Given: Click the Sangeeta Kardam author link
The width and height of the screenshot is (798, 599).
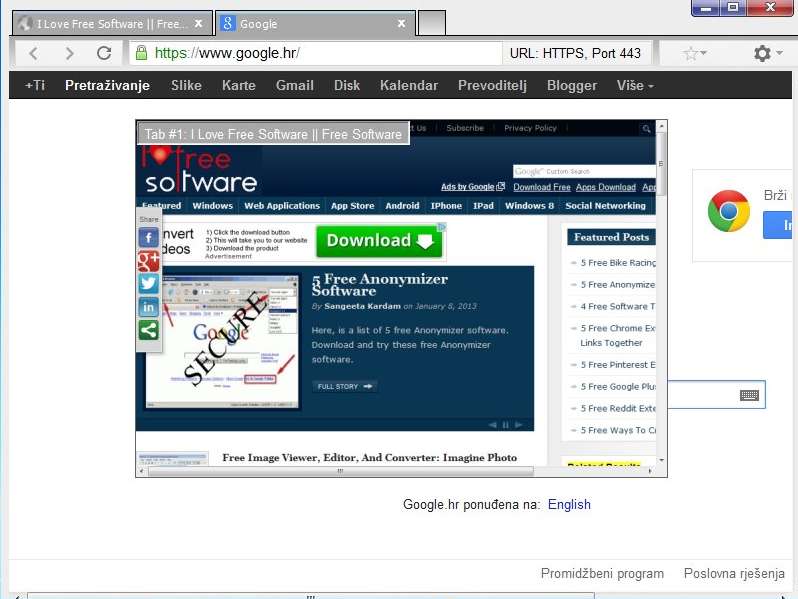Looking at the screenshot, I should tap(362, 306).
